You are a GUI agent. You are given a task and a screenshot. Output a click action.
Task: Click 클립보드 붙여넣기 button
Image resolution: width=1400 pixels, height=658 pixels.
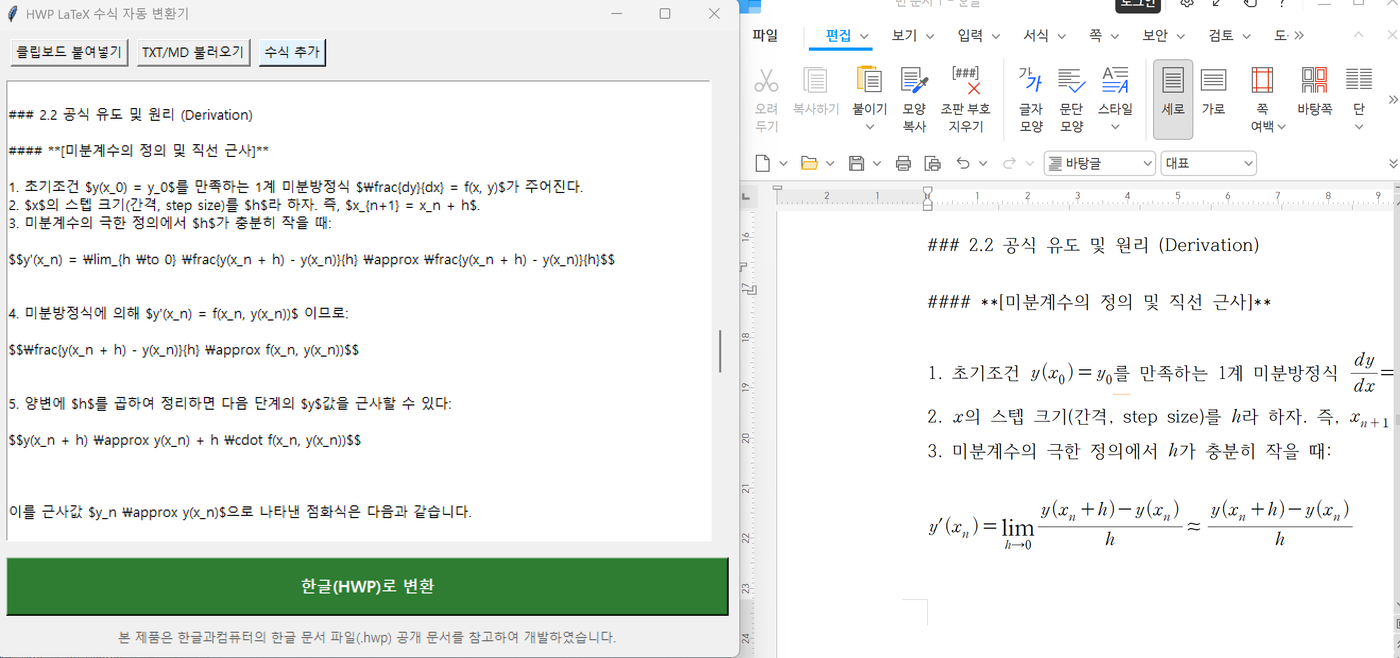pyautogui.click(x=69, y=52)
